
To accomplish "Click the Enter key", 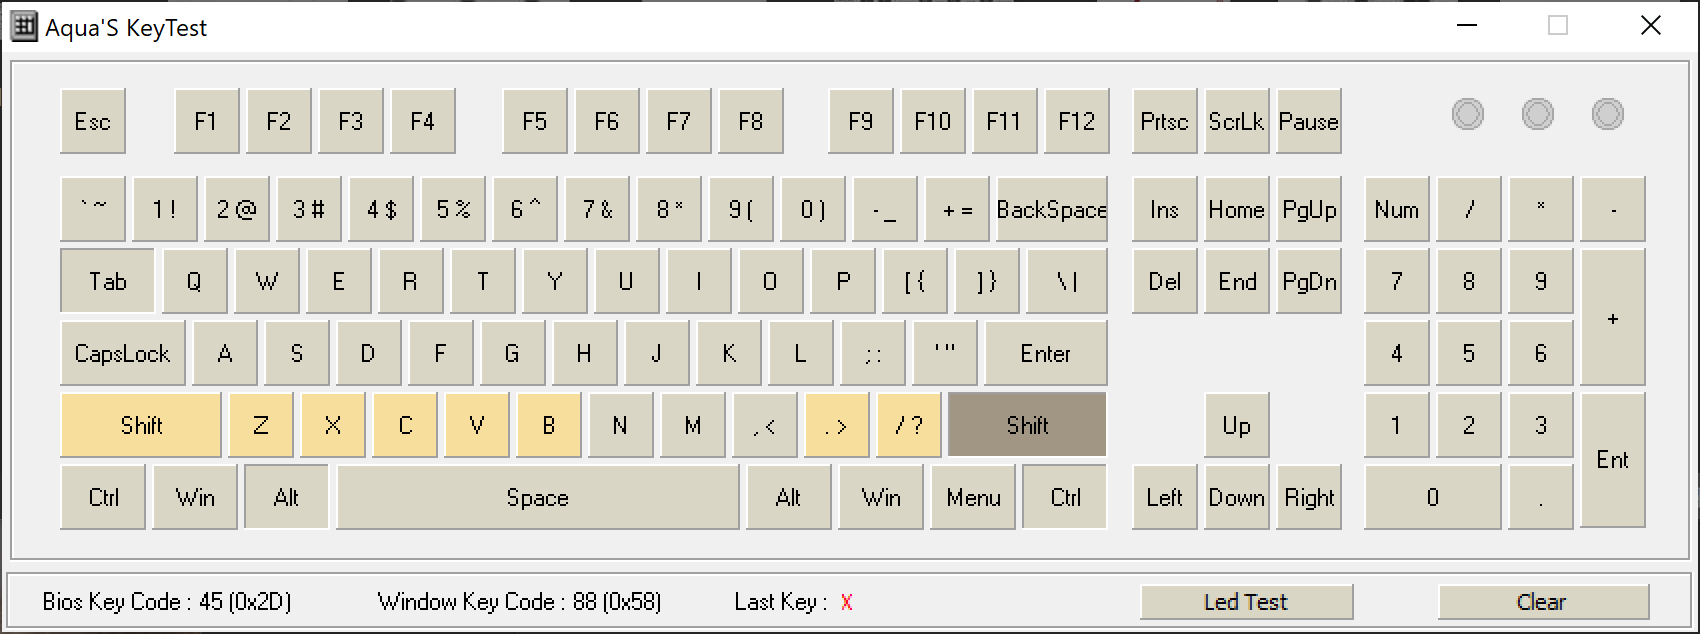I will (1045, 354).
